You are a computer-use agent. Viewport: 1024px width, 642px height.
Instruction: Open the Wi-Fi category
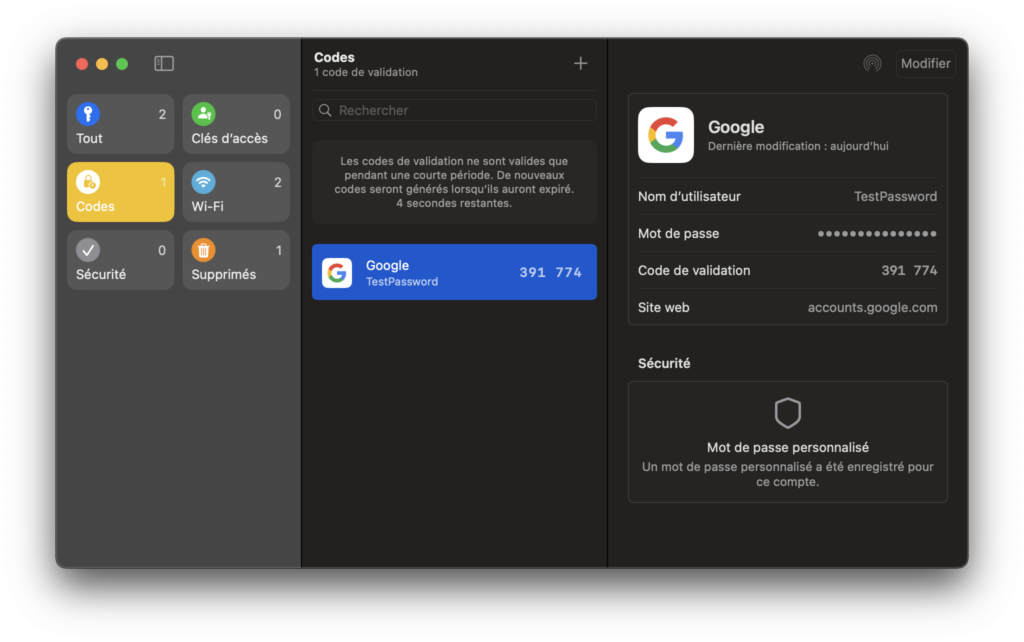[x=236, y=192]
